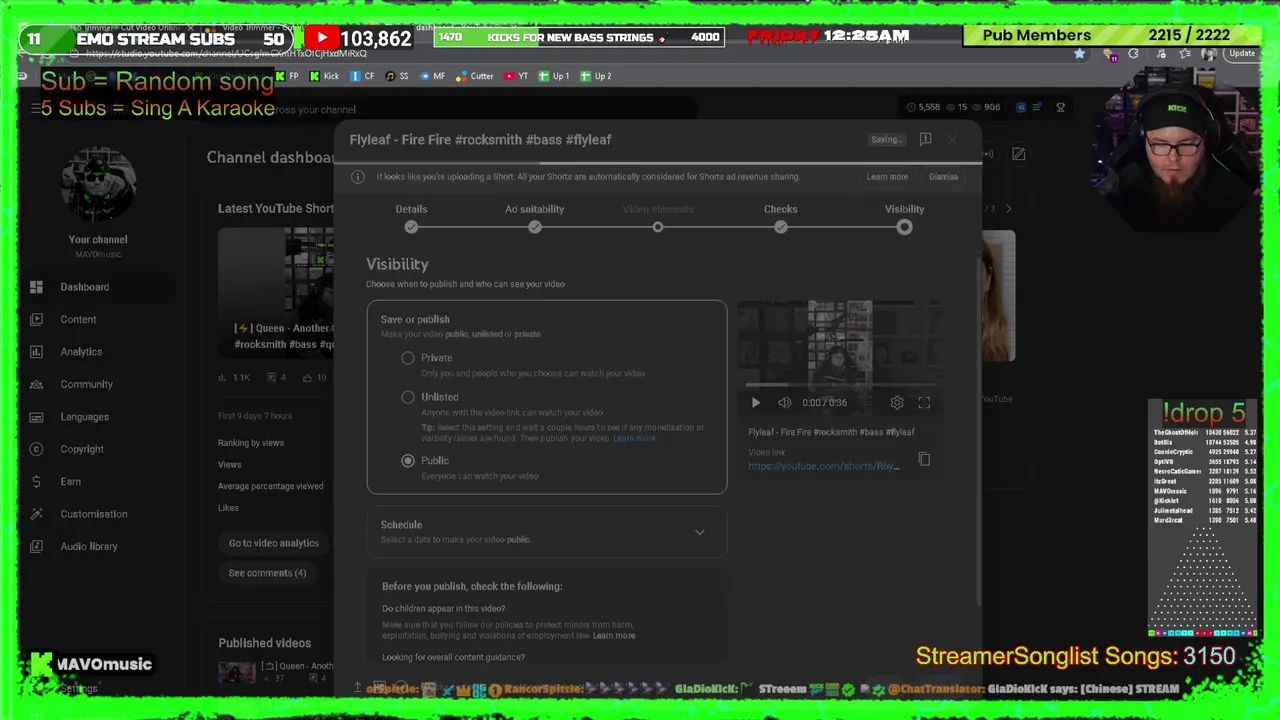Click the Earn dollar icon in sidebar
This screenshot has width=1280, height=720.
(36, 482)
